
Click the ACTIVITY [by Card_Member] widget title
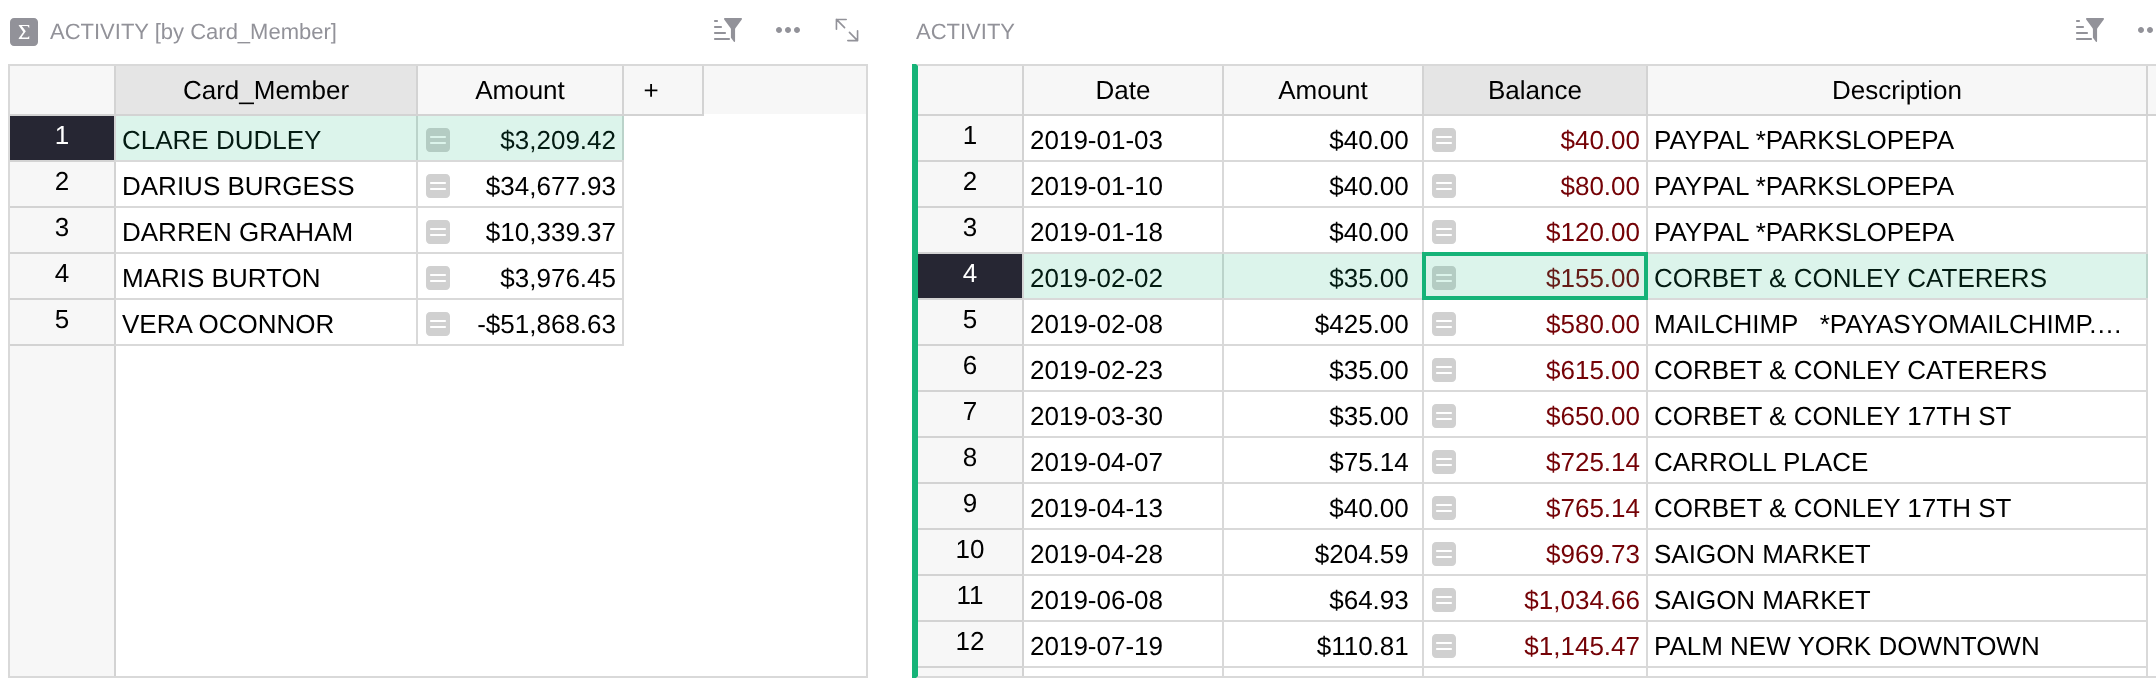pyautogui.click(x=193, y=32)
